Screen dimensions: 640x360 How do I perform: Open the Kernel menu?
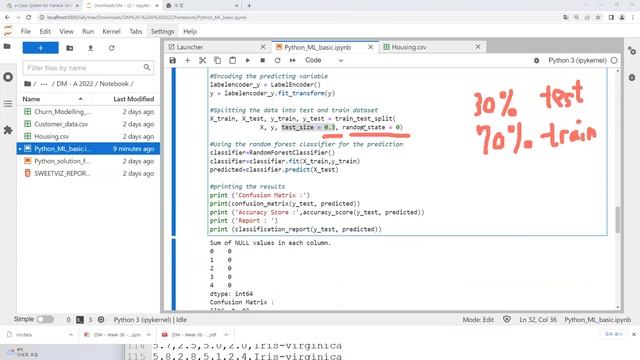[111, 31]
